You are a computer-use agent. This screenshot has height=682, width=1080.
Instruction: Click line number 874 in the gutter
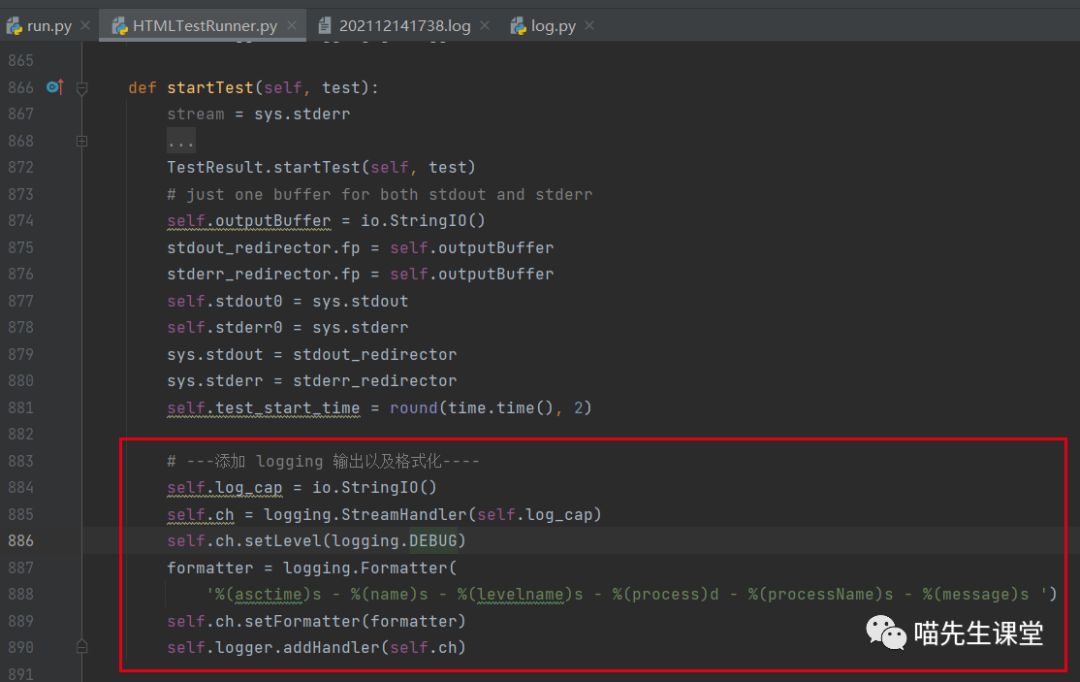21,220
